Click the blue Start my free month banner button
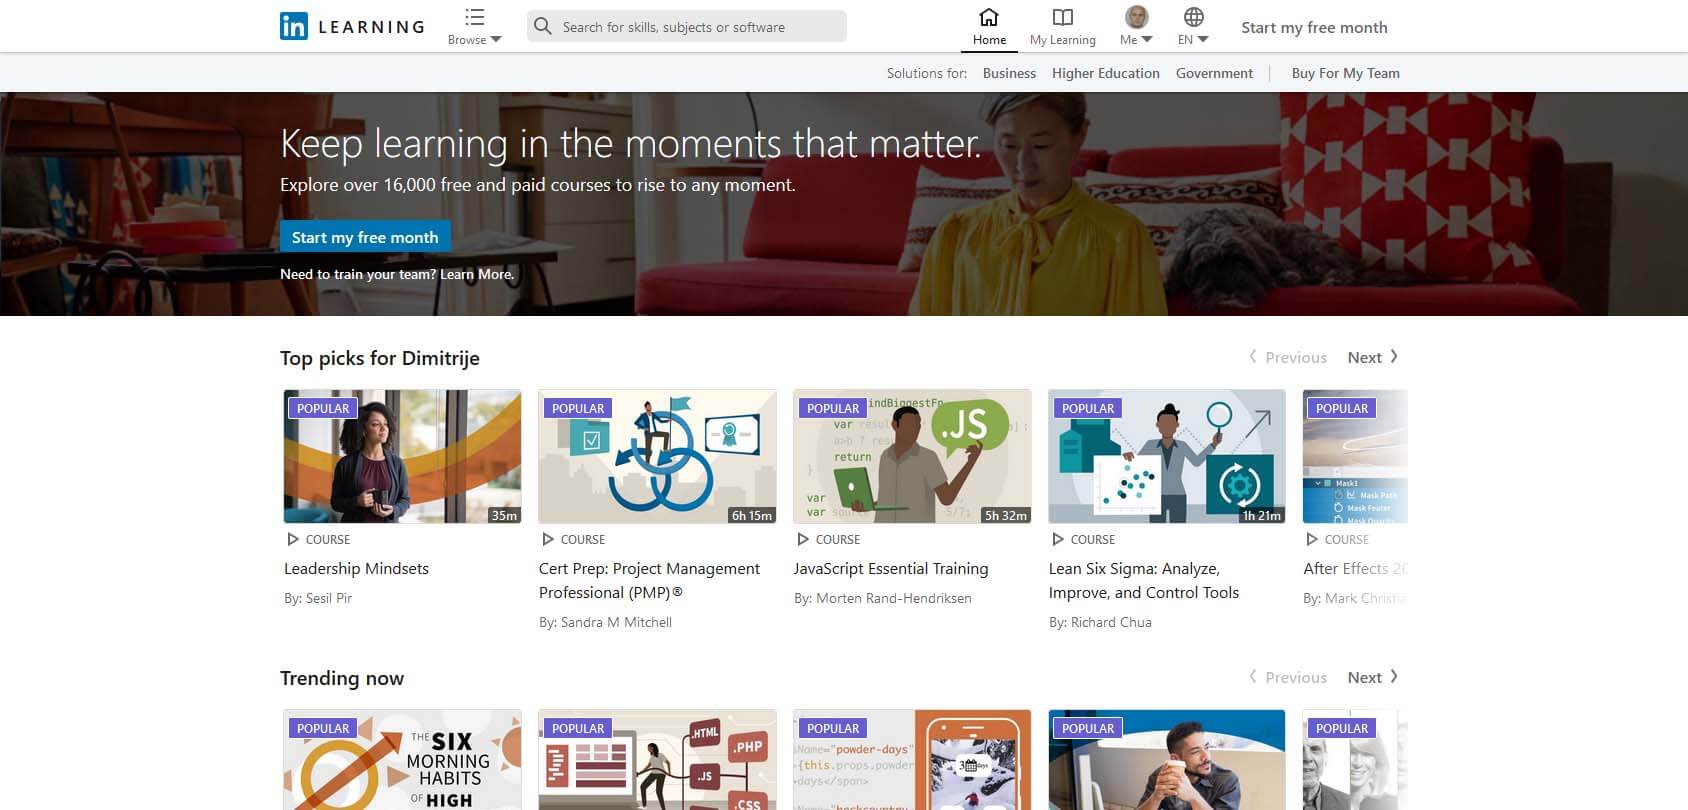Image resolution: width=1688 pixels, height=810 pixels. [x=365, y=237]
